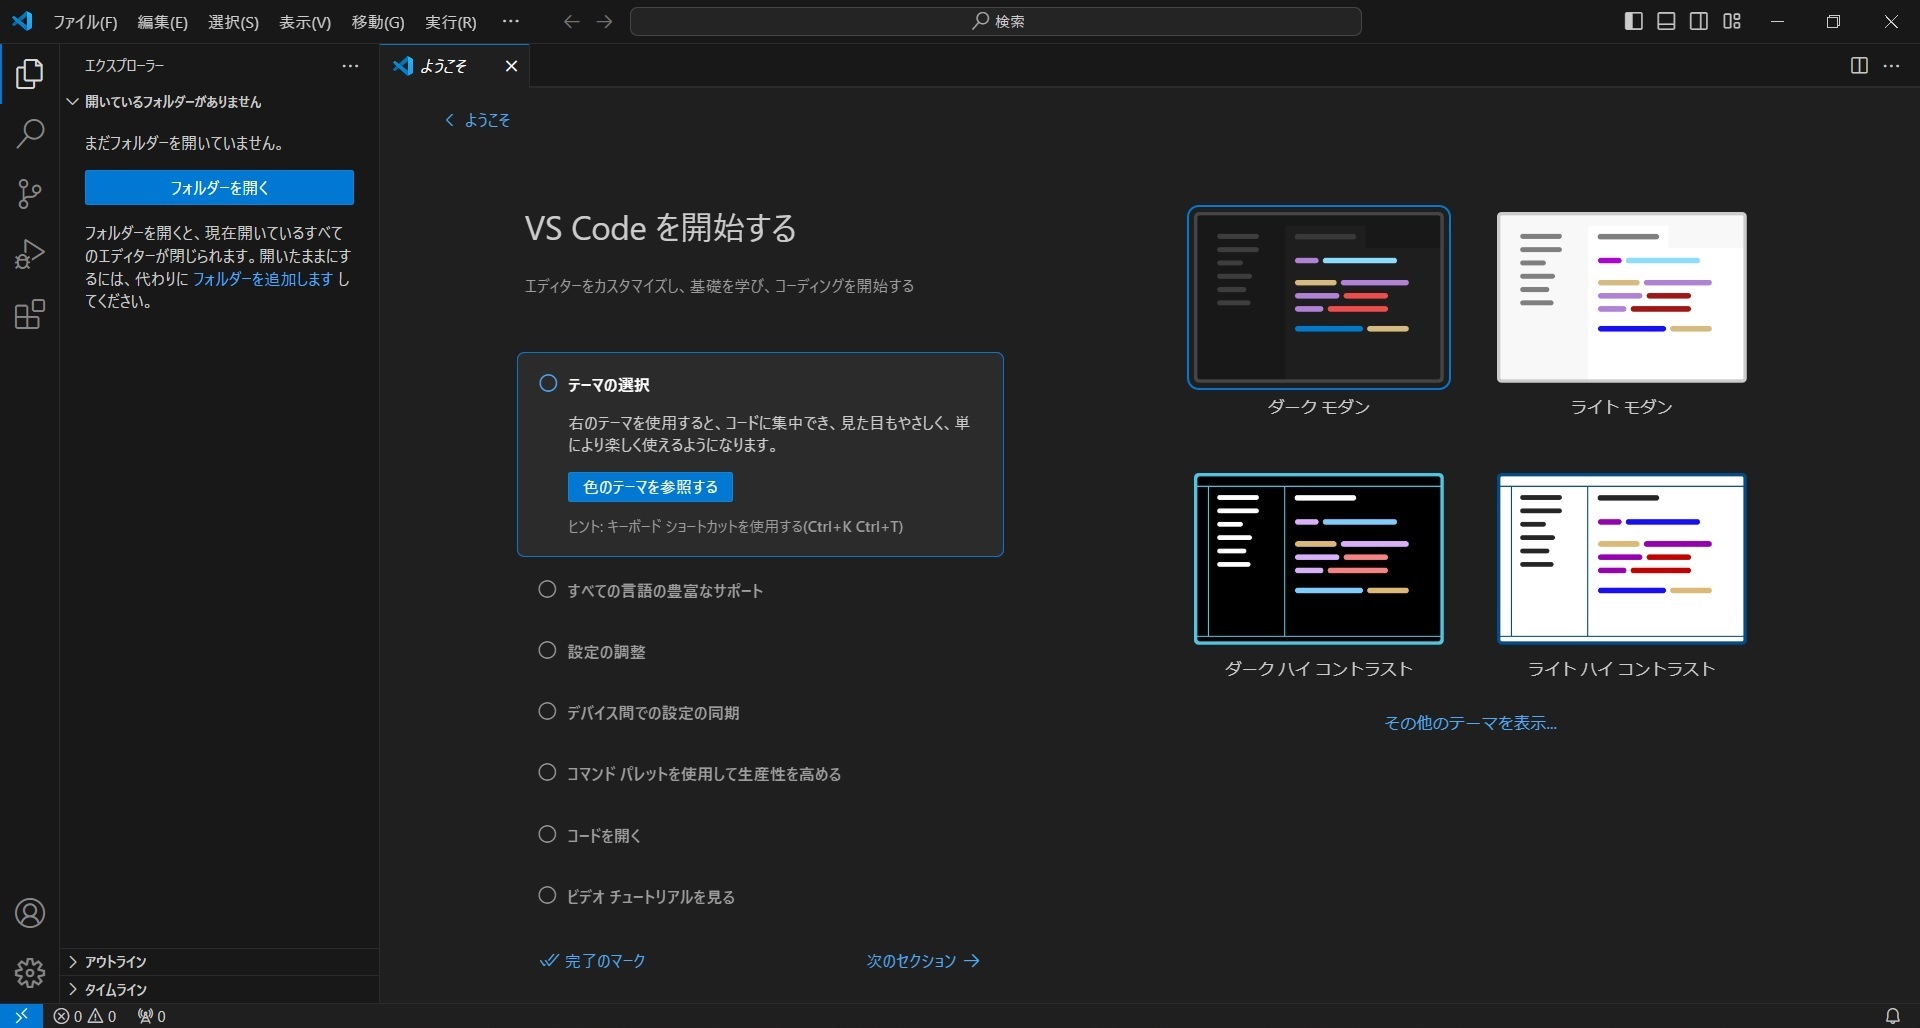1920x1028 pixels.
Task: Open customize layout icon
Action: pos(1732,21)
